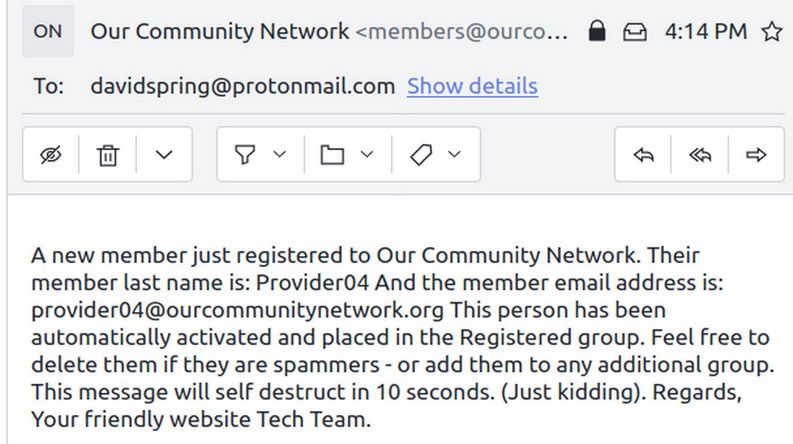Click the ON sender avatar
Image resolution: width=793 pixels, height=444 pixels.
pyautogui.click(x=47, y=32)
